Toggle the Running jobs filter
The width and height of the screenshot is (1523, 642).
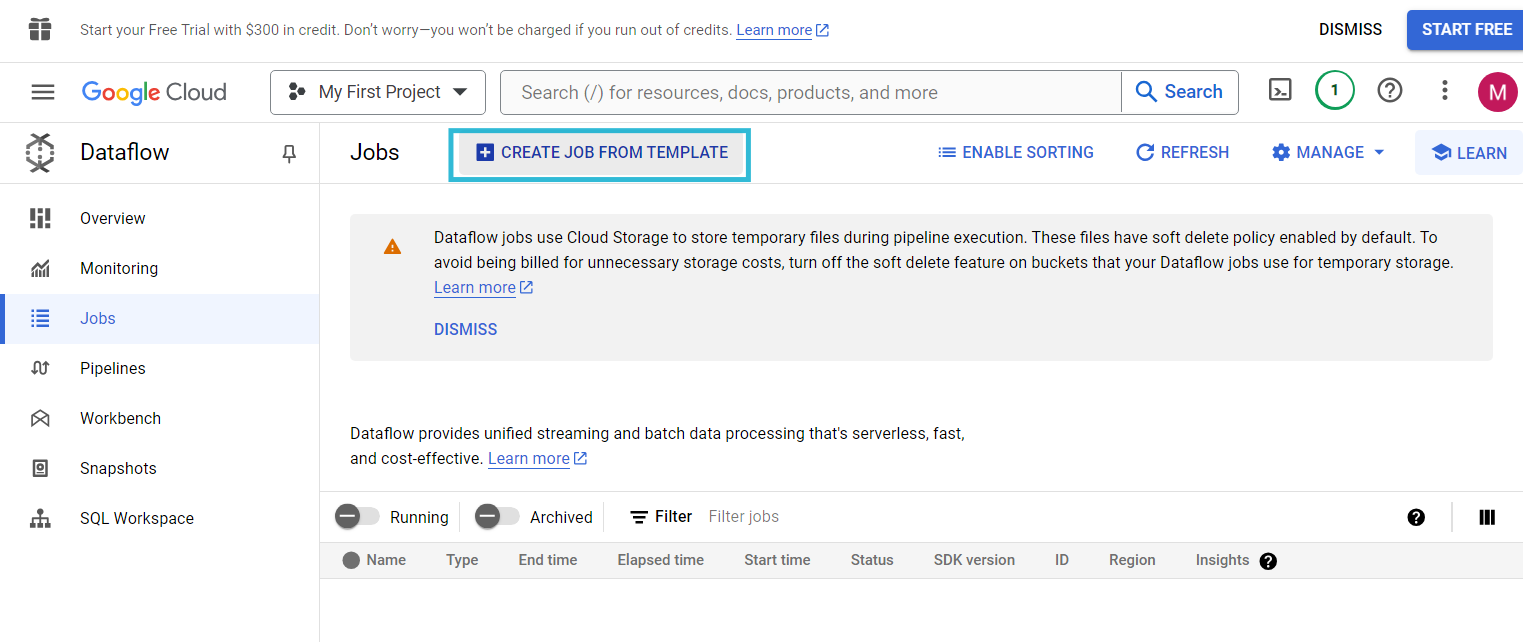(356, 516)
